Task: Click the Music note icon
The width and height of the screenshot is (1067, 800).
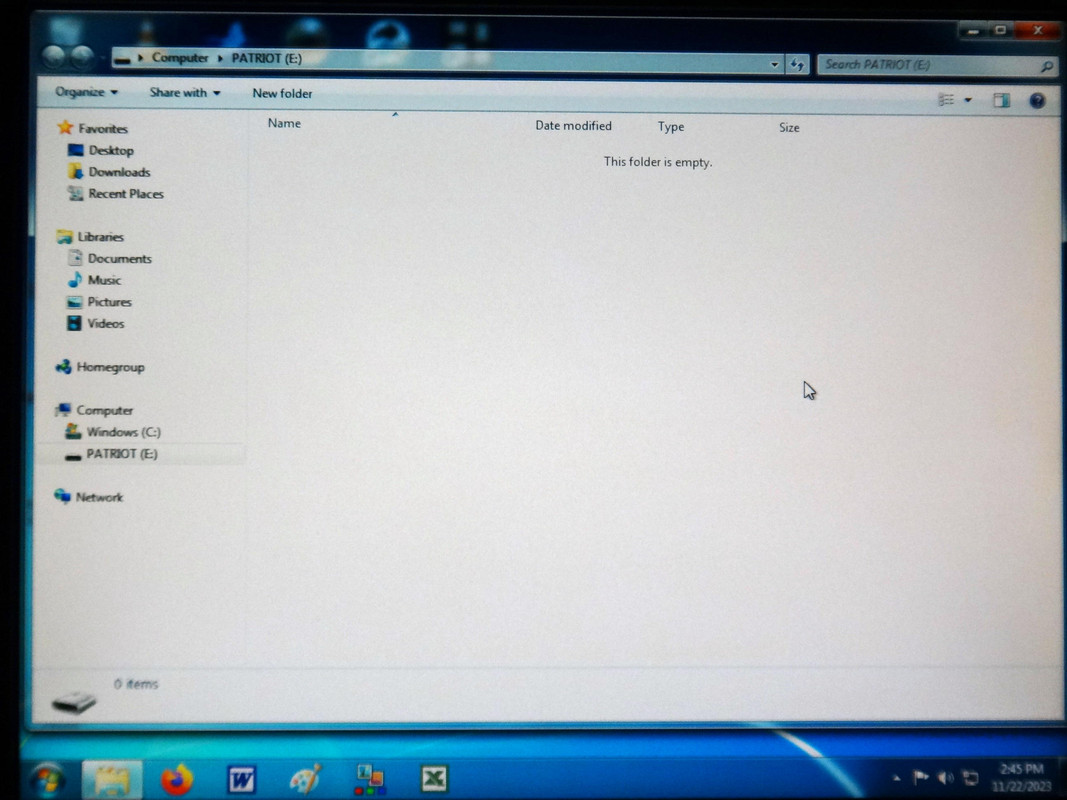Action: 74,280
